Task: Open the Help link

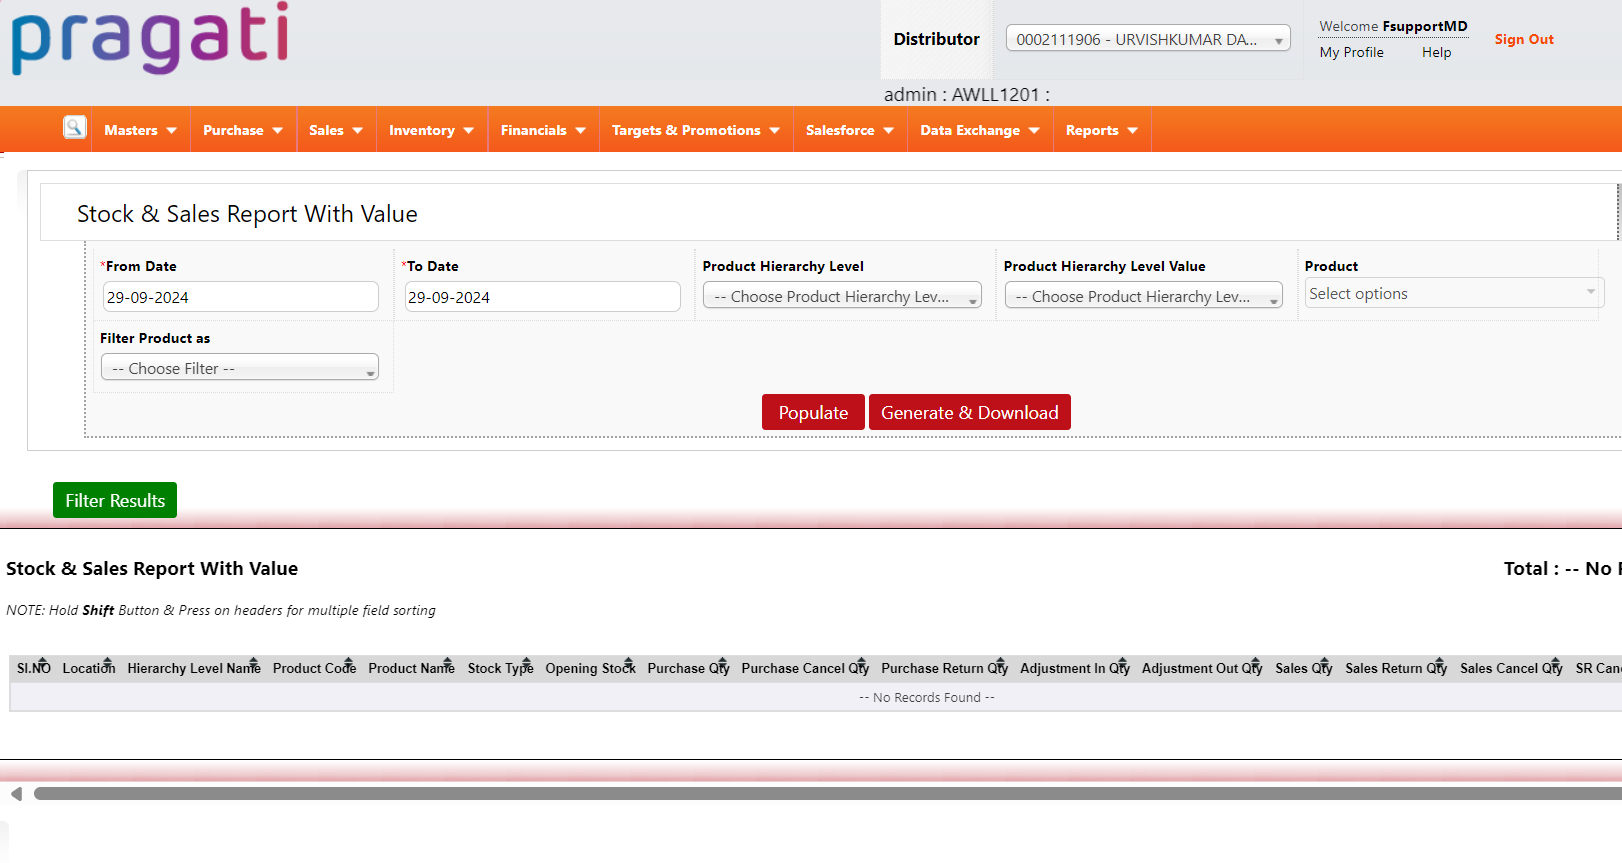Action: click(x=1436, y=52)
